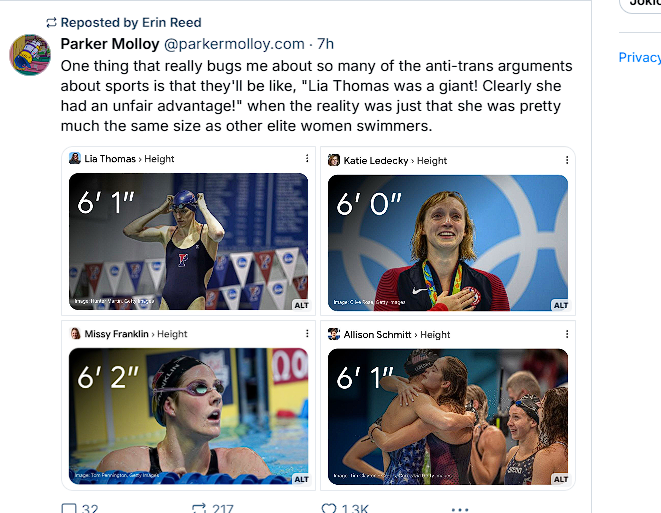Click the small Lia Thomas avatar icon

click(75, 159)
